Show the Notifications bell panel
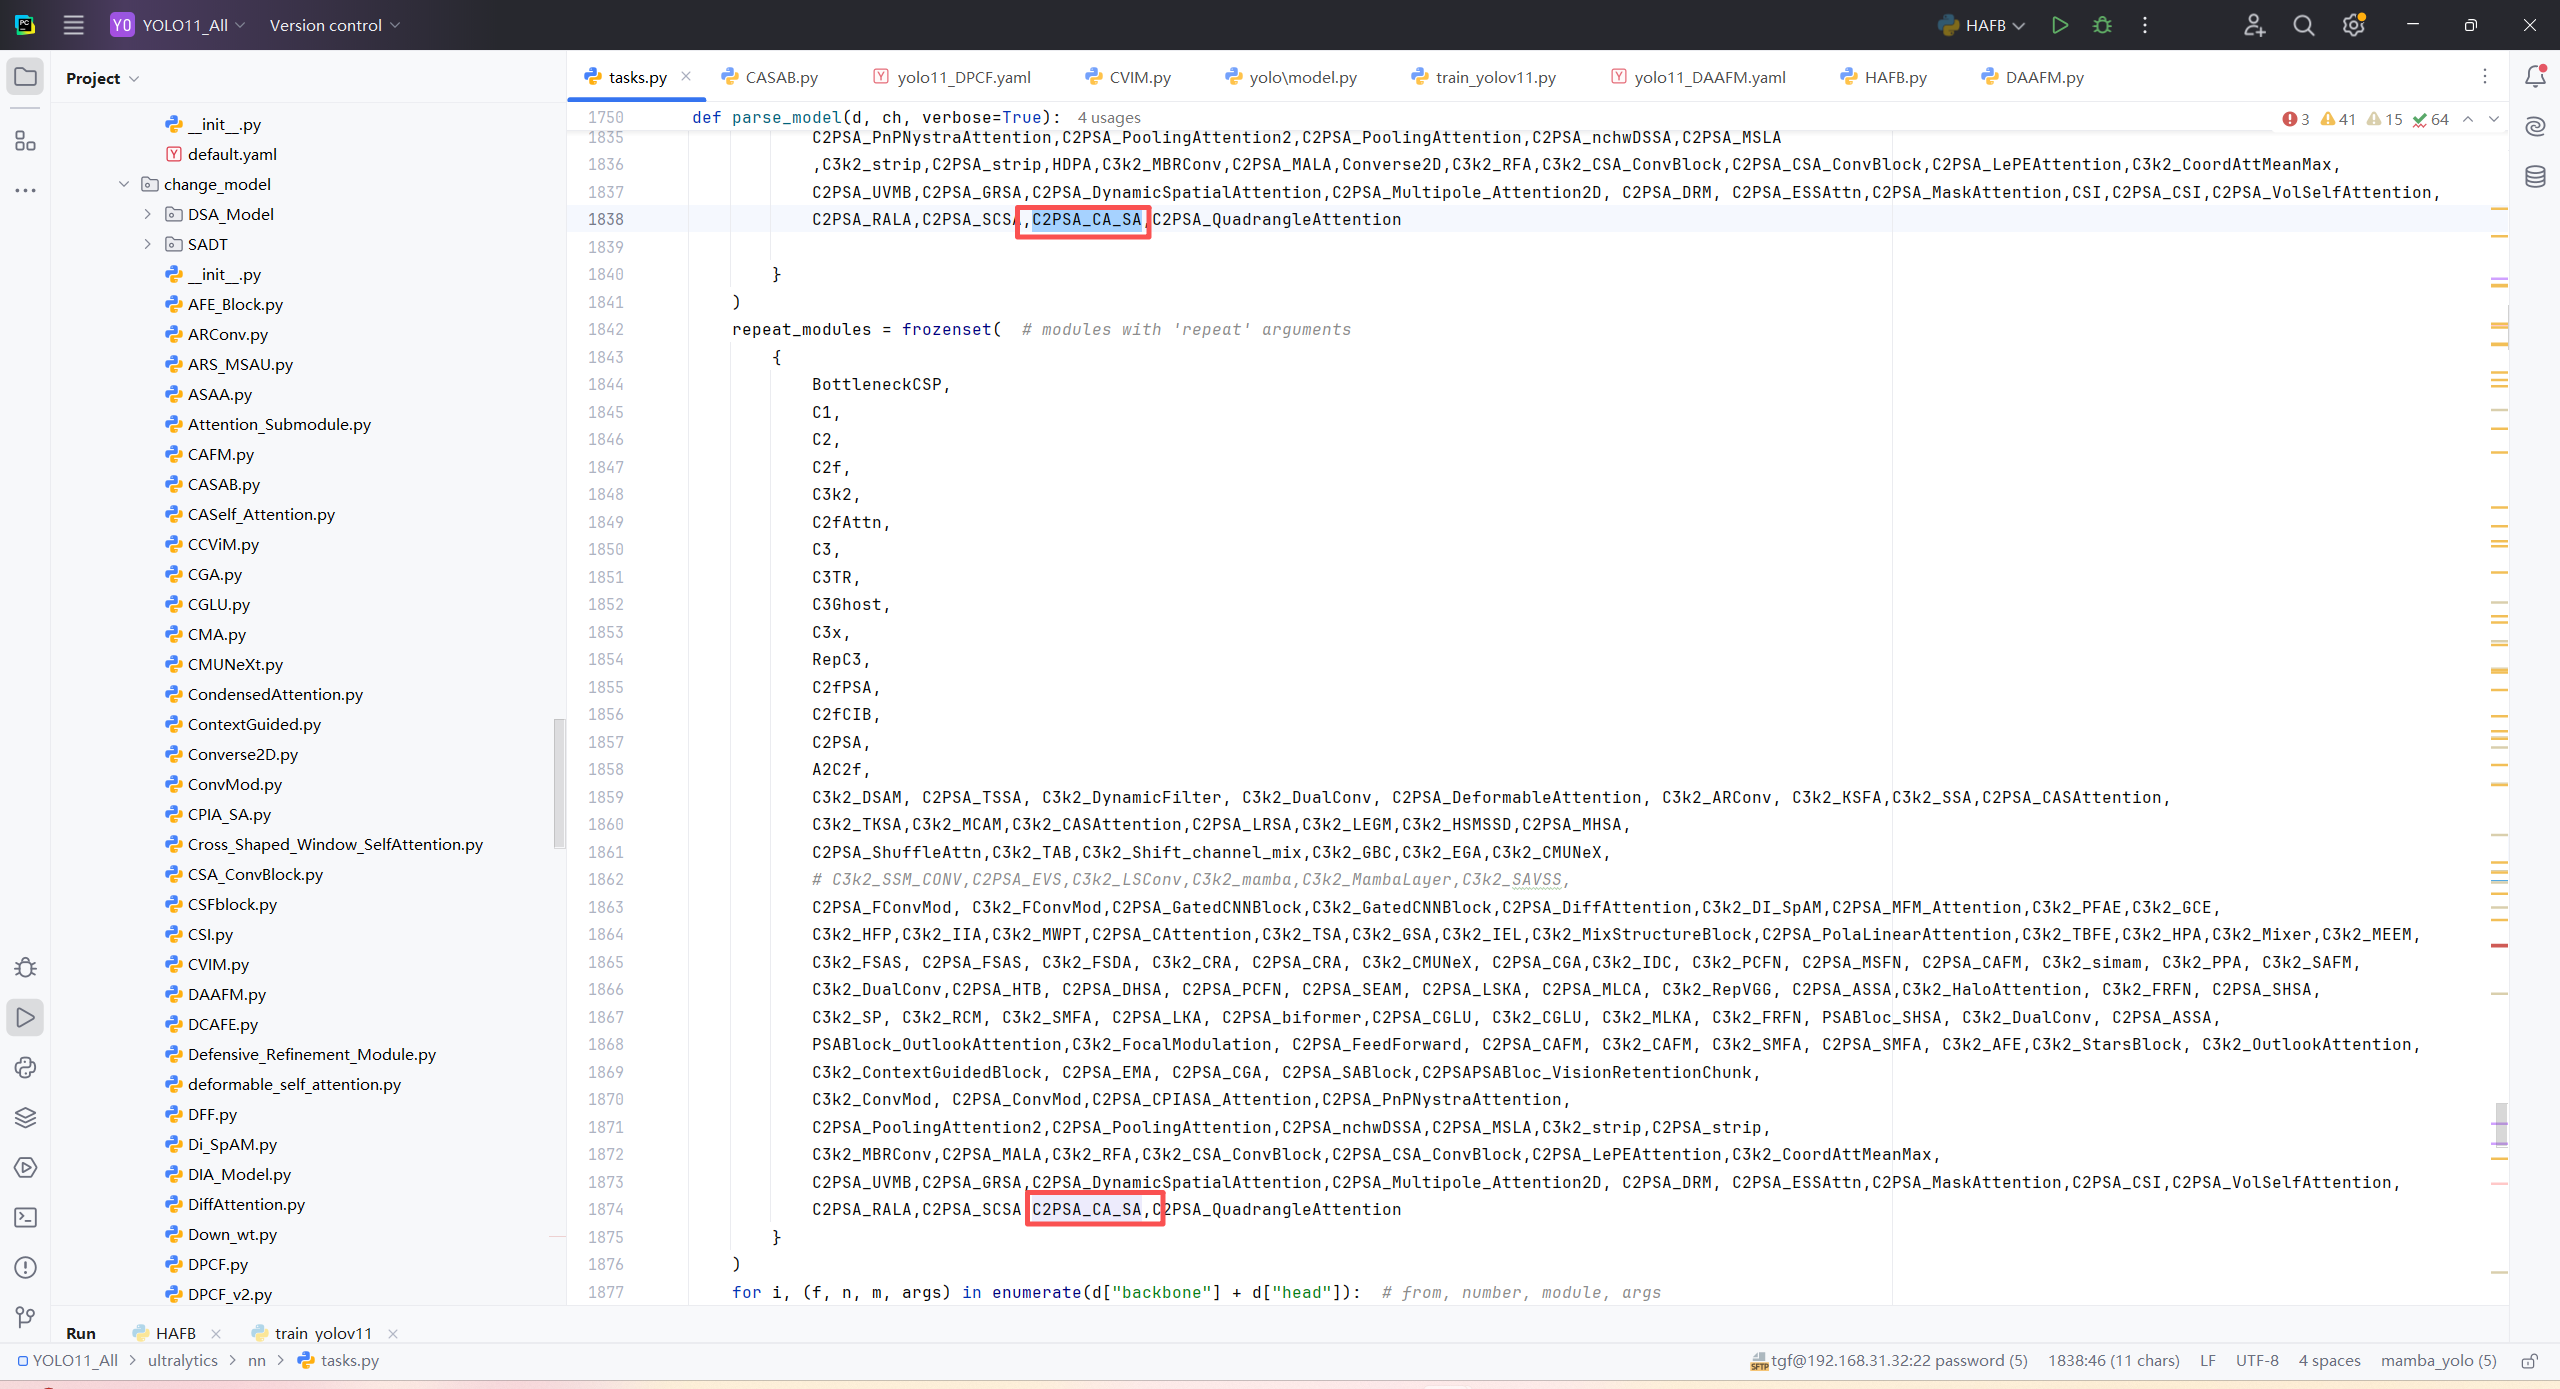The height and width of the screenshot is (1389, 2560). pos(2535,77)
